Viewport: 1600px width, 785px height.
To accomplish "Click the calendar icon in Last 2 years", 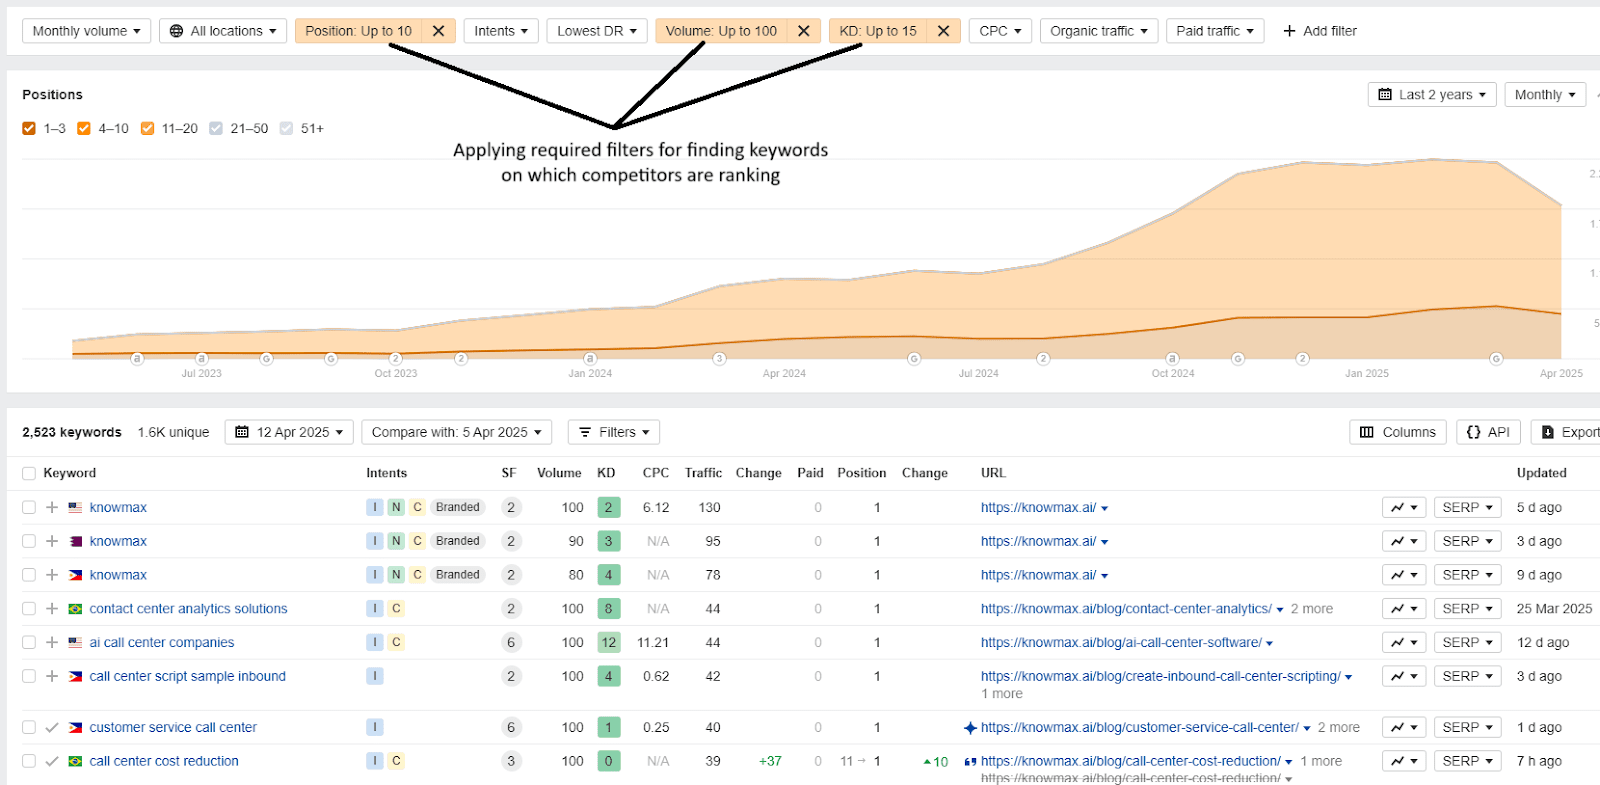I will [x=1385, y=95].
